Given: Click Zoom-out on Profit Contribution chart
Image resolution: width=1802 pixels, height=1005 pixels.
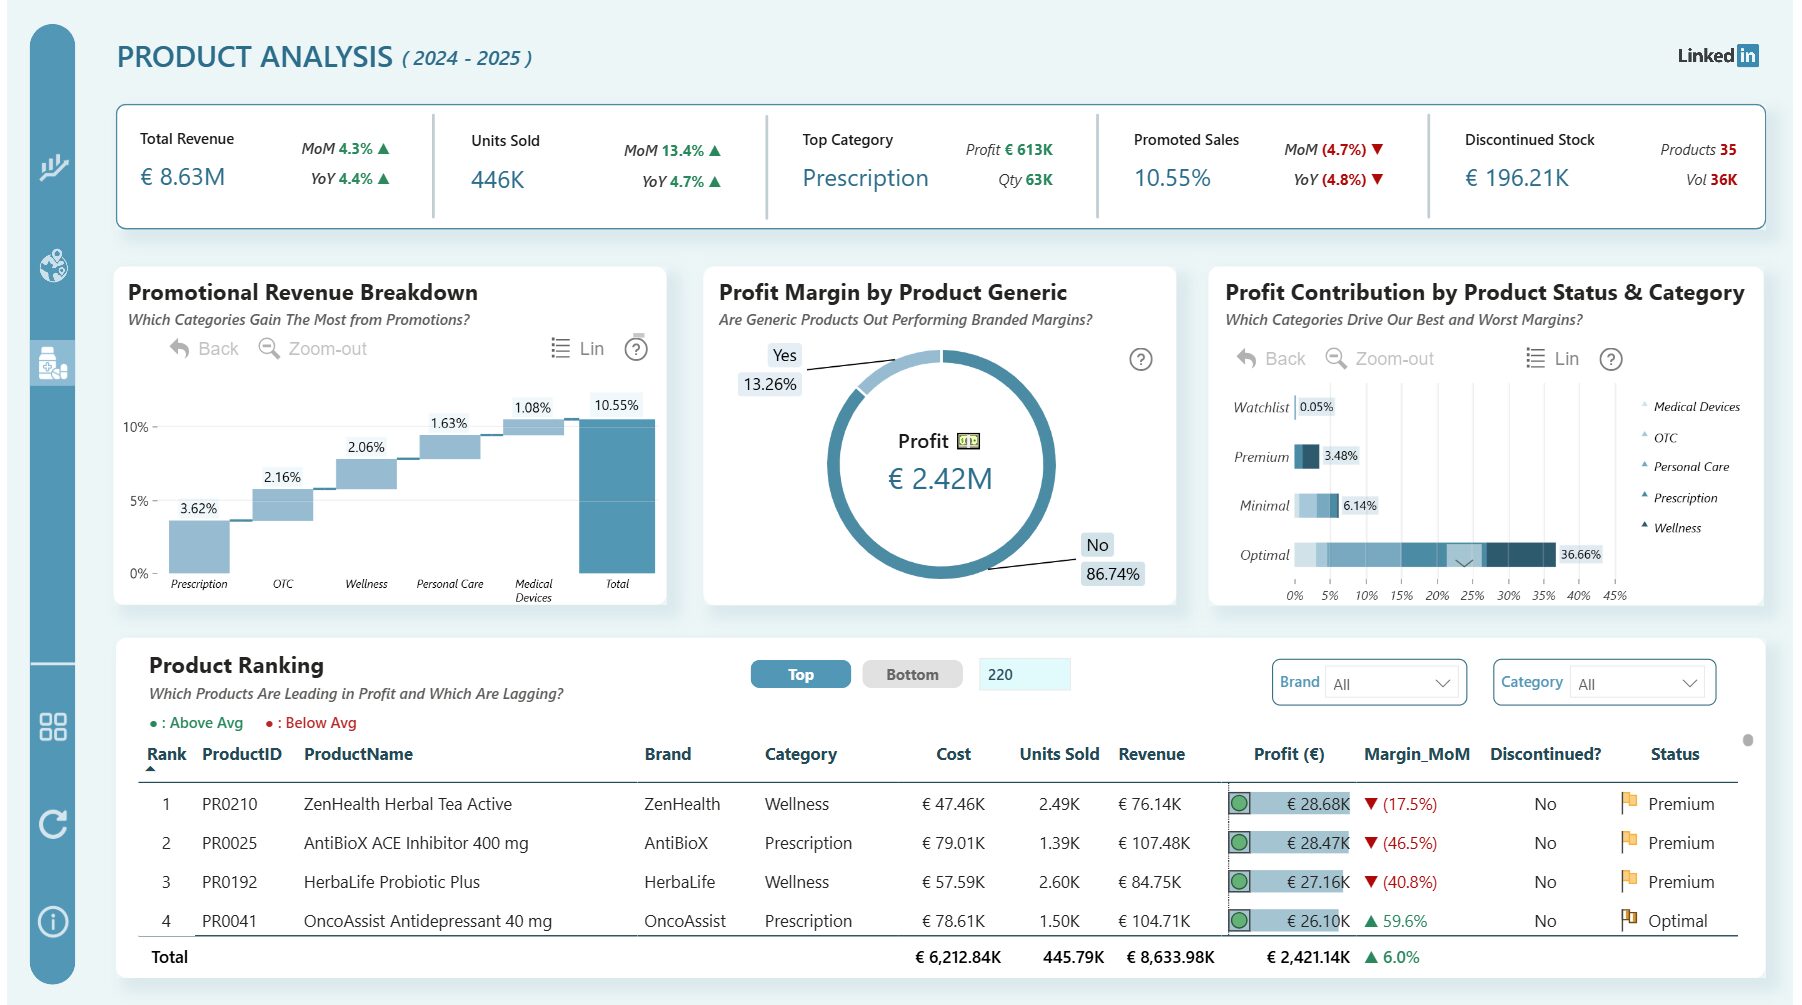Looking at the screenshot, I should click(1380, 359).
